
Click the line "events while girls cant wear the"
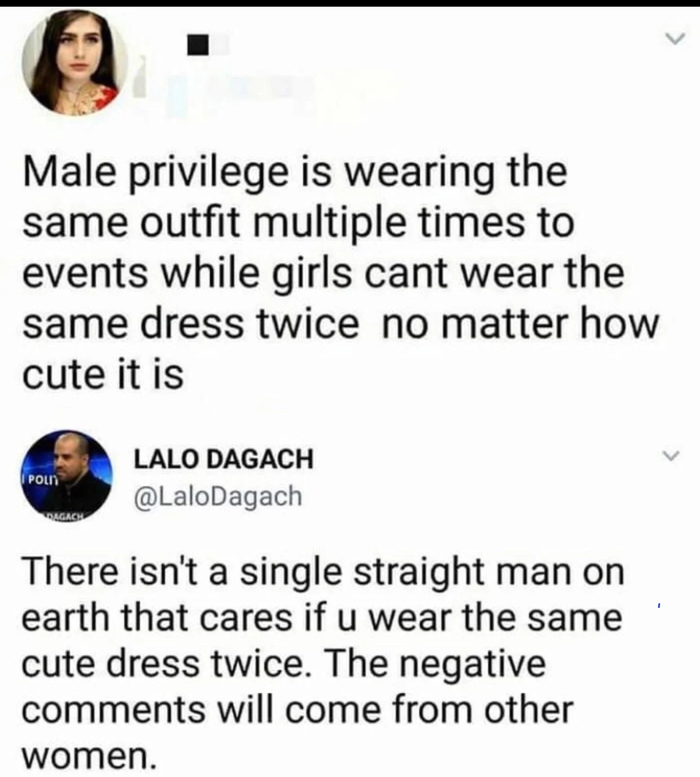[x=323, y=273]
